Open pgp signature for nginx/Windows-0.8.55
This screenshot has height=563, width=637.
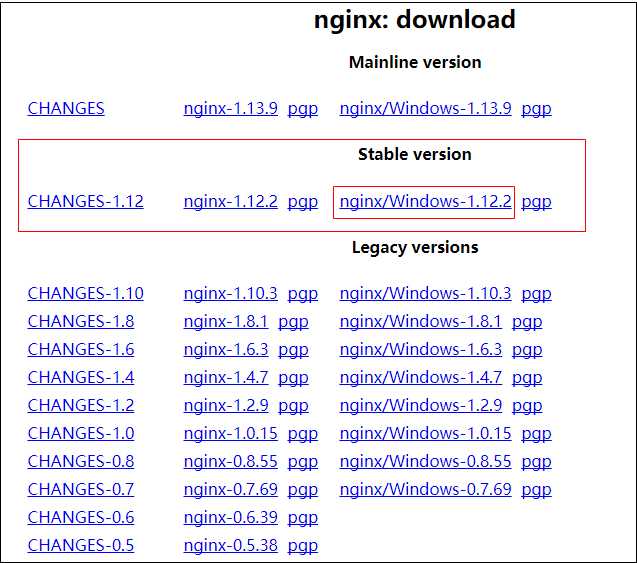click(536, 462)
